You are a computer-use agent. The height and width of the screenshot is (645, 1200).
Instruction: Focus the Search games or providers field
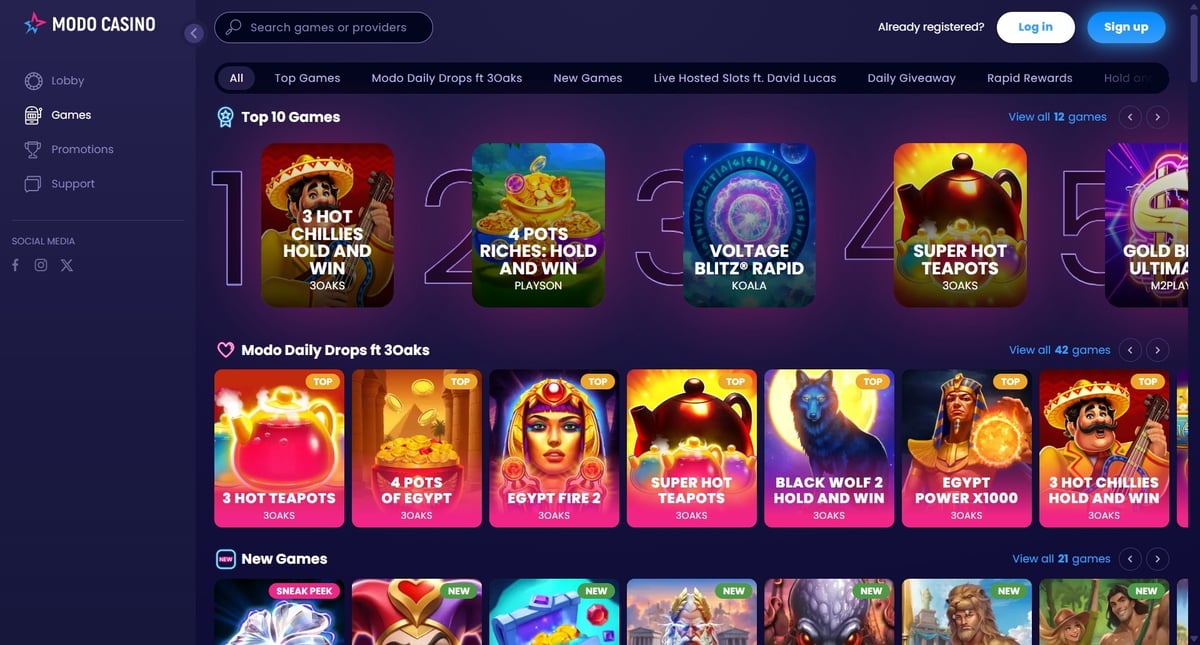pyautogui.click(x=324, y=27)
